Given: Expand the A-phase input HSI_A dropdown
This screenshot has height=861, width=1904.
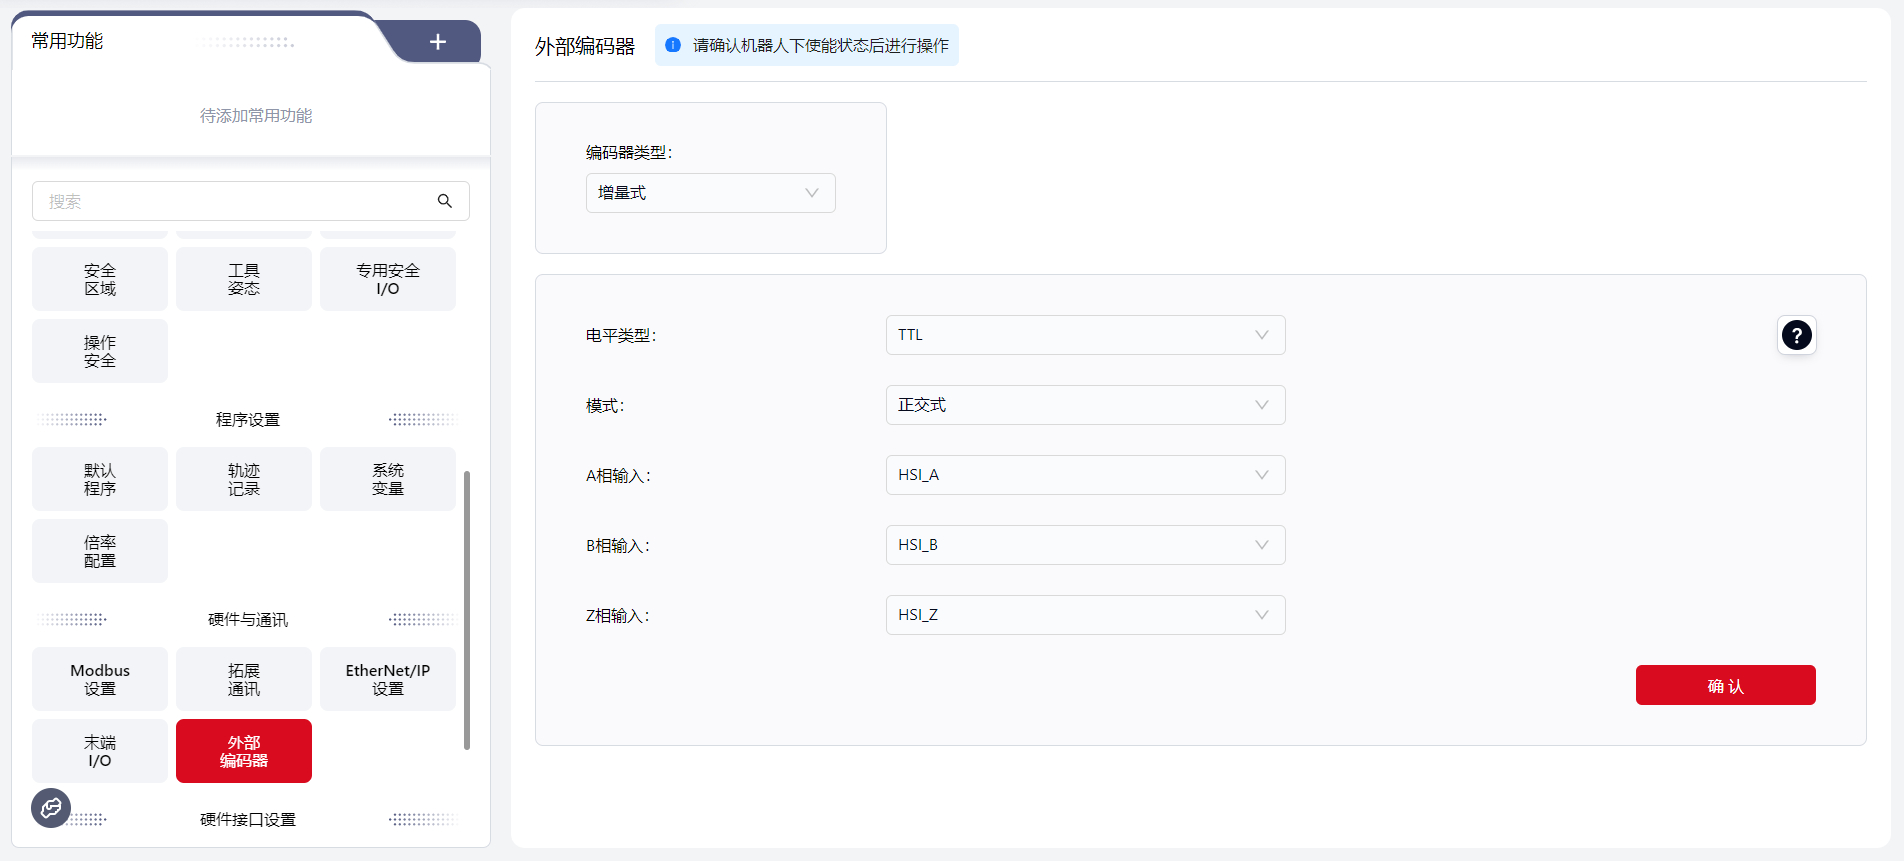Looking at the screenshot, I should (1085, 475).
